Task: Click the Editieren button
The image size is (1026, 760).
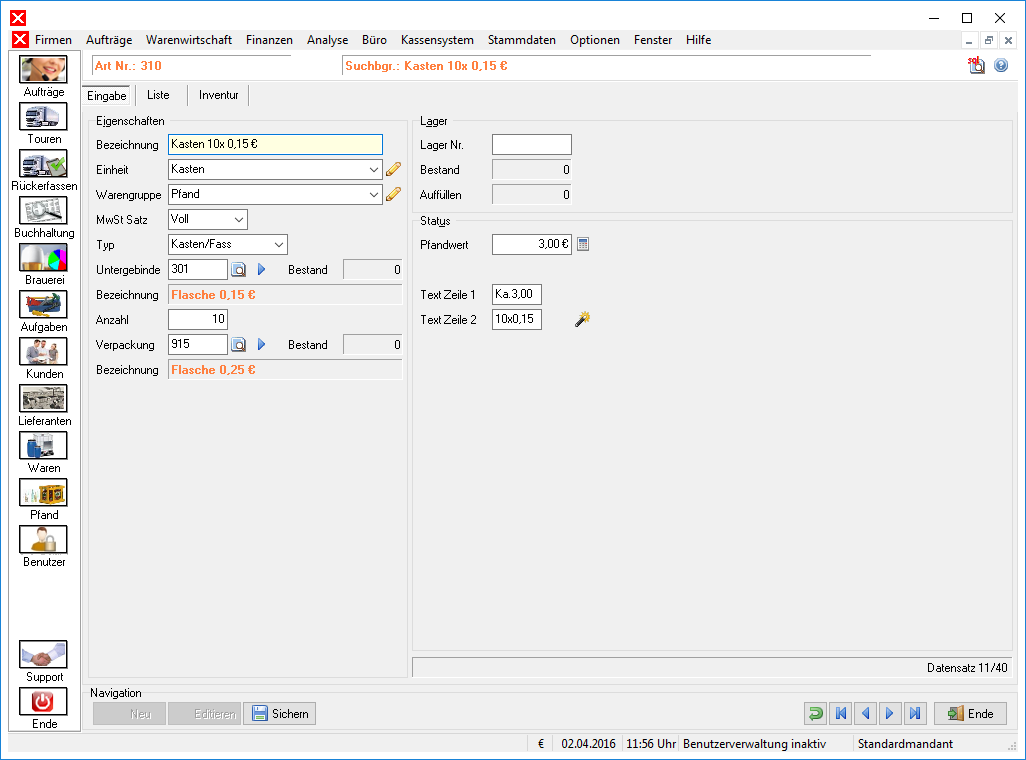Action: 205,714
